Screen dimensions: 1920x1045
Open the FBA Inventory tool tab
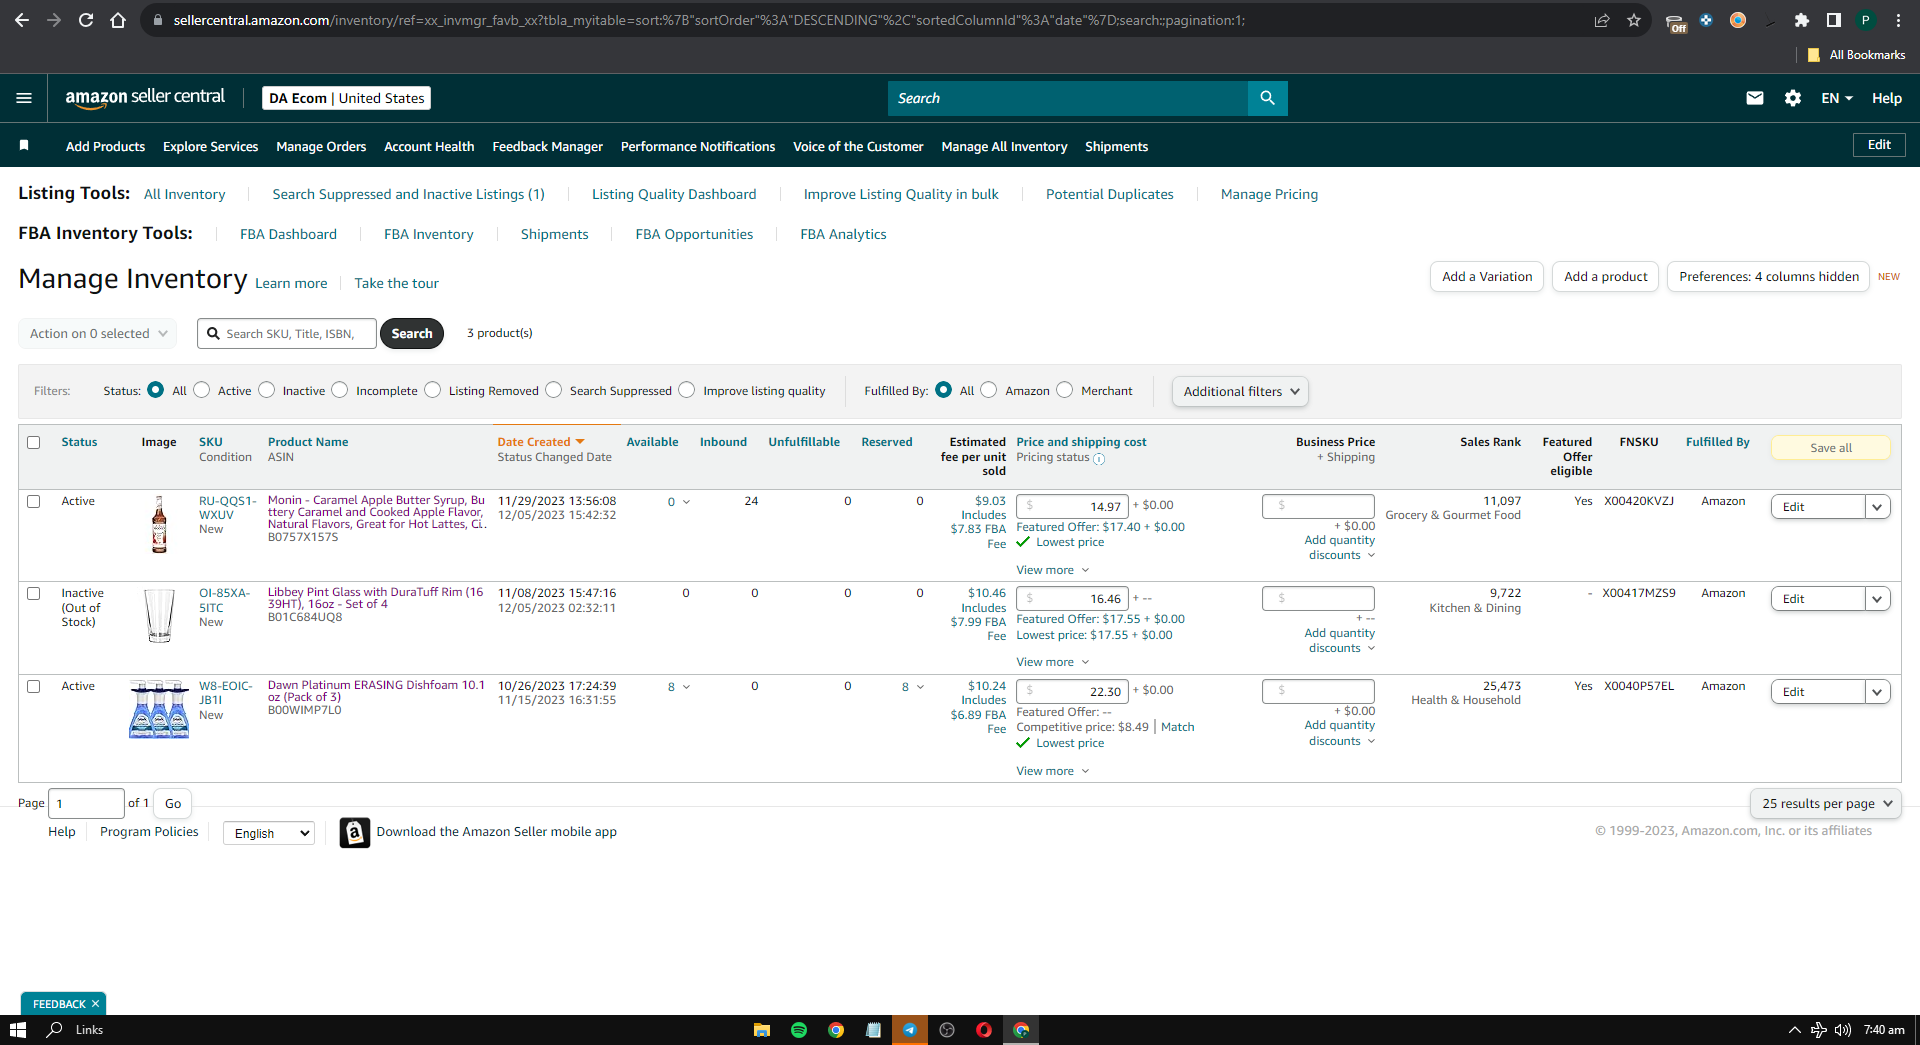pyautogui.click(x=429, y=234)
